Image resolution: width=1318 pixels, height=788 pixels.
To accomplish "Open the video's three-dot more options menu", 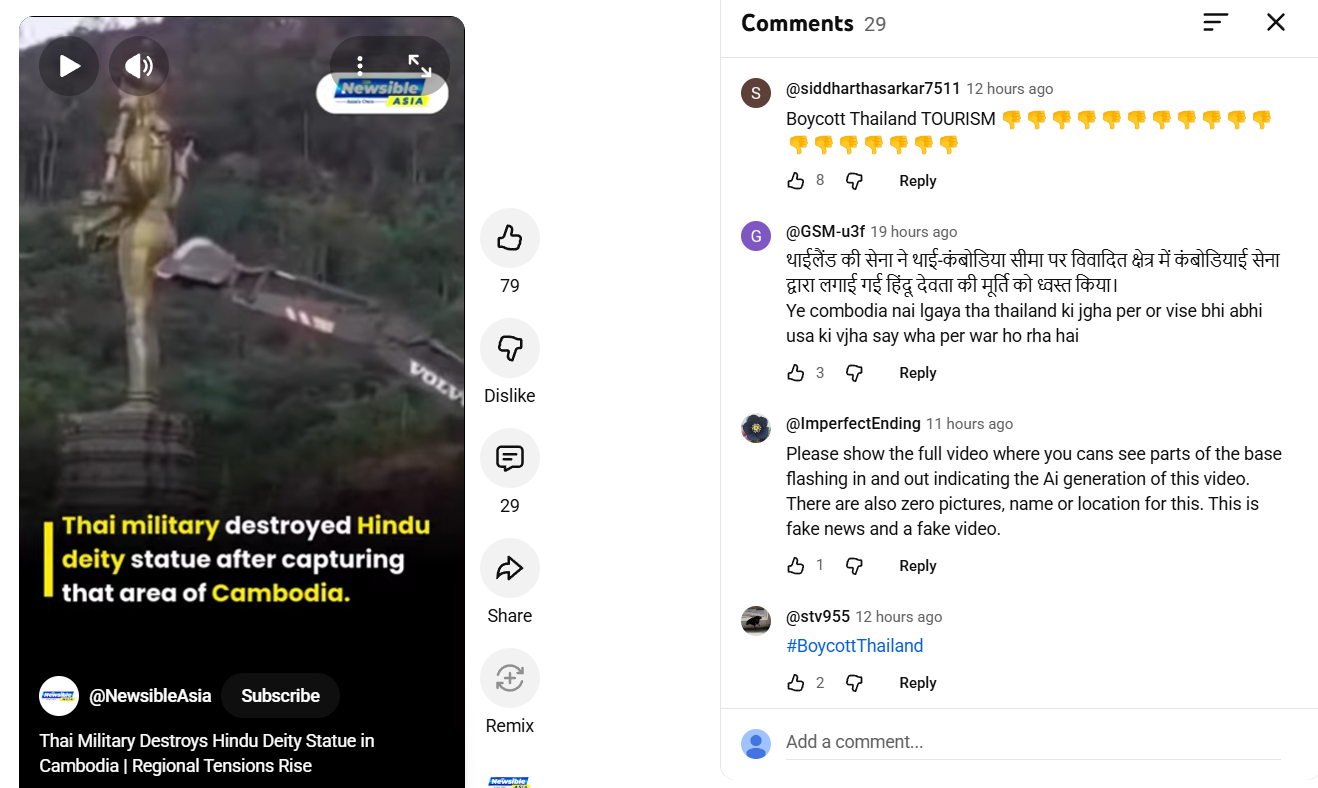I will pos(360,66).
